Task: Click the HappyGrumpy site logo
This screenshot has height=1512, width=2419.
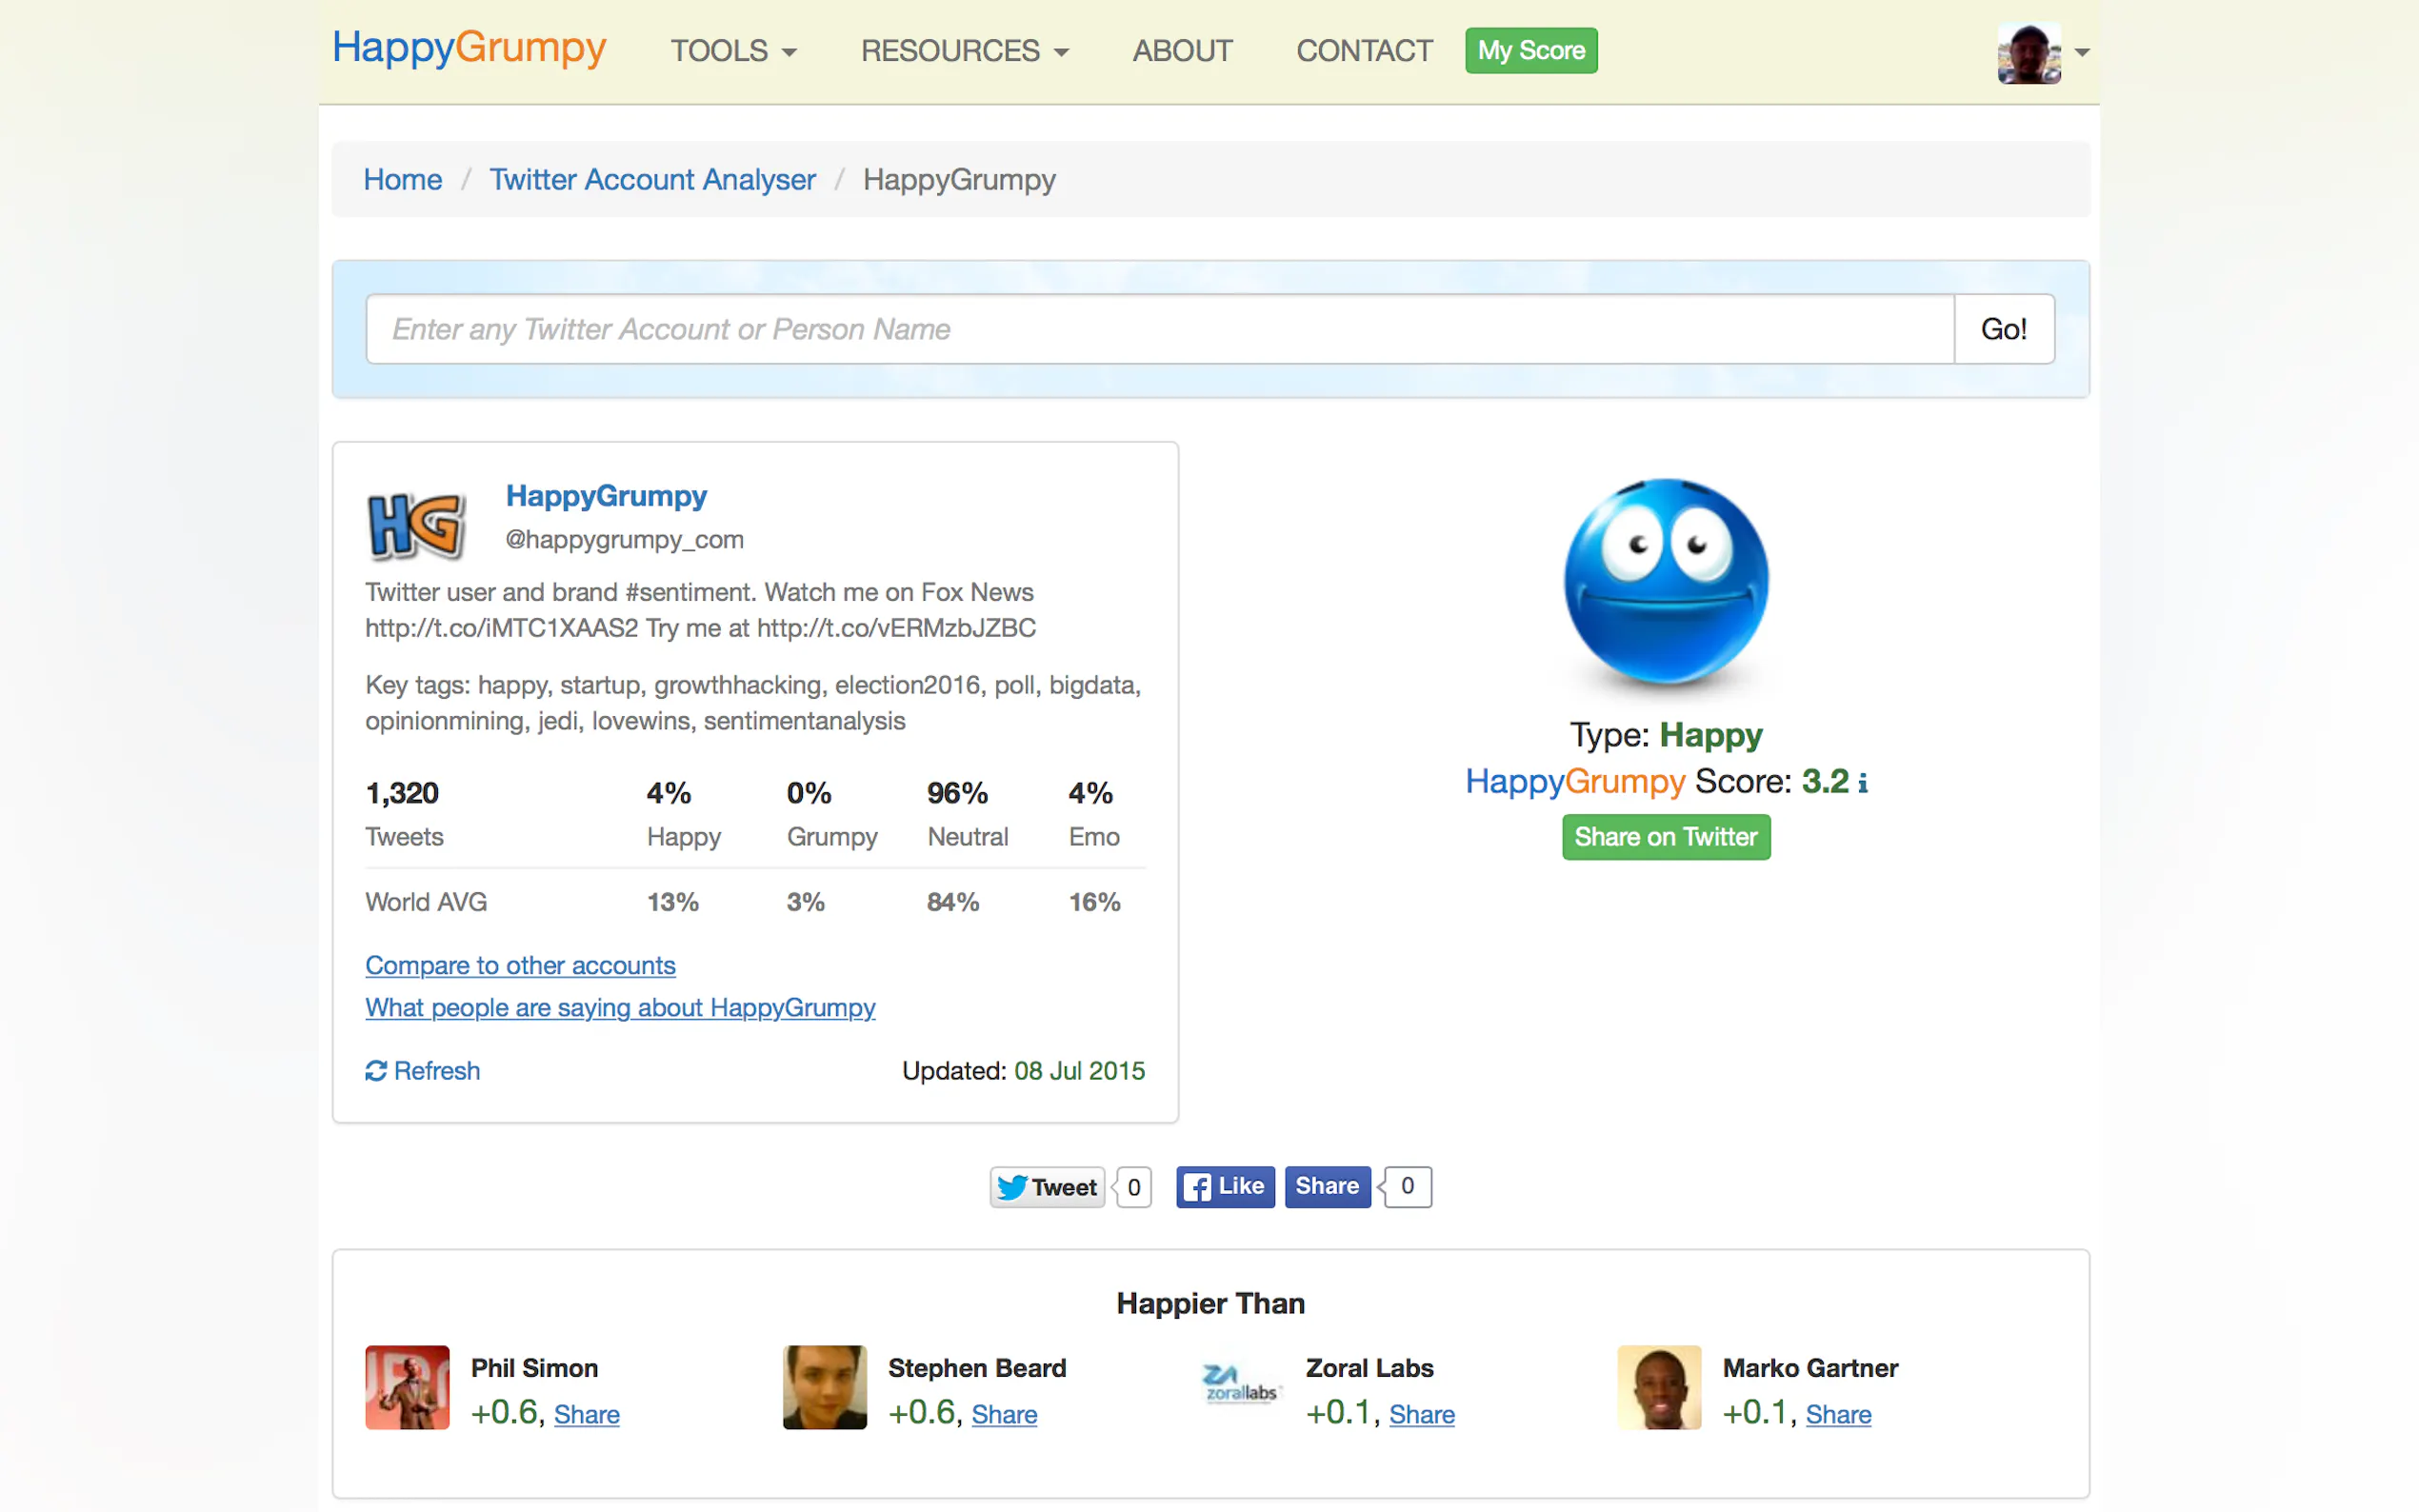Action: coord(469,48)
